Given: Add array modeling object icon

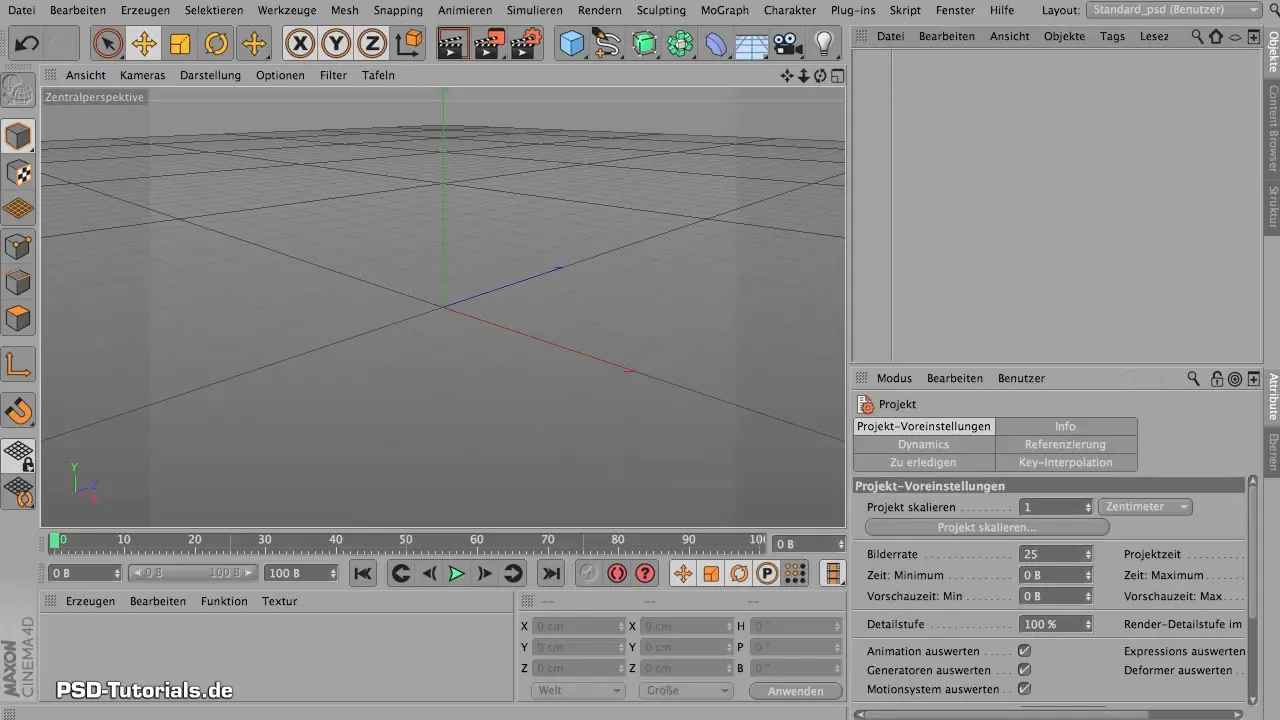Looking at the screenshot, I should point(680,44).
